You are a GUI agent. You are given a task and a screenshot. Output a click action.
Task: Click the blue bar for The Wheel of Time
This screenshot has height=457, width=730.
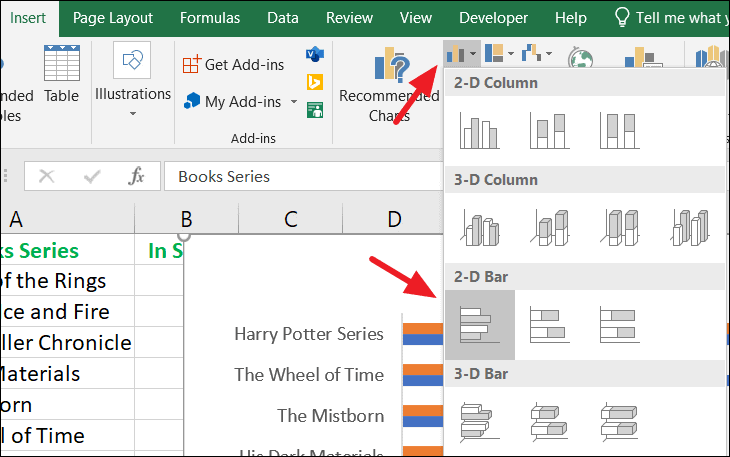coord(423,380)
